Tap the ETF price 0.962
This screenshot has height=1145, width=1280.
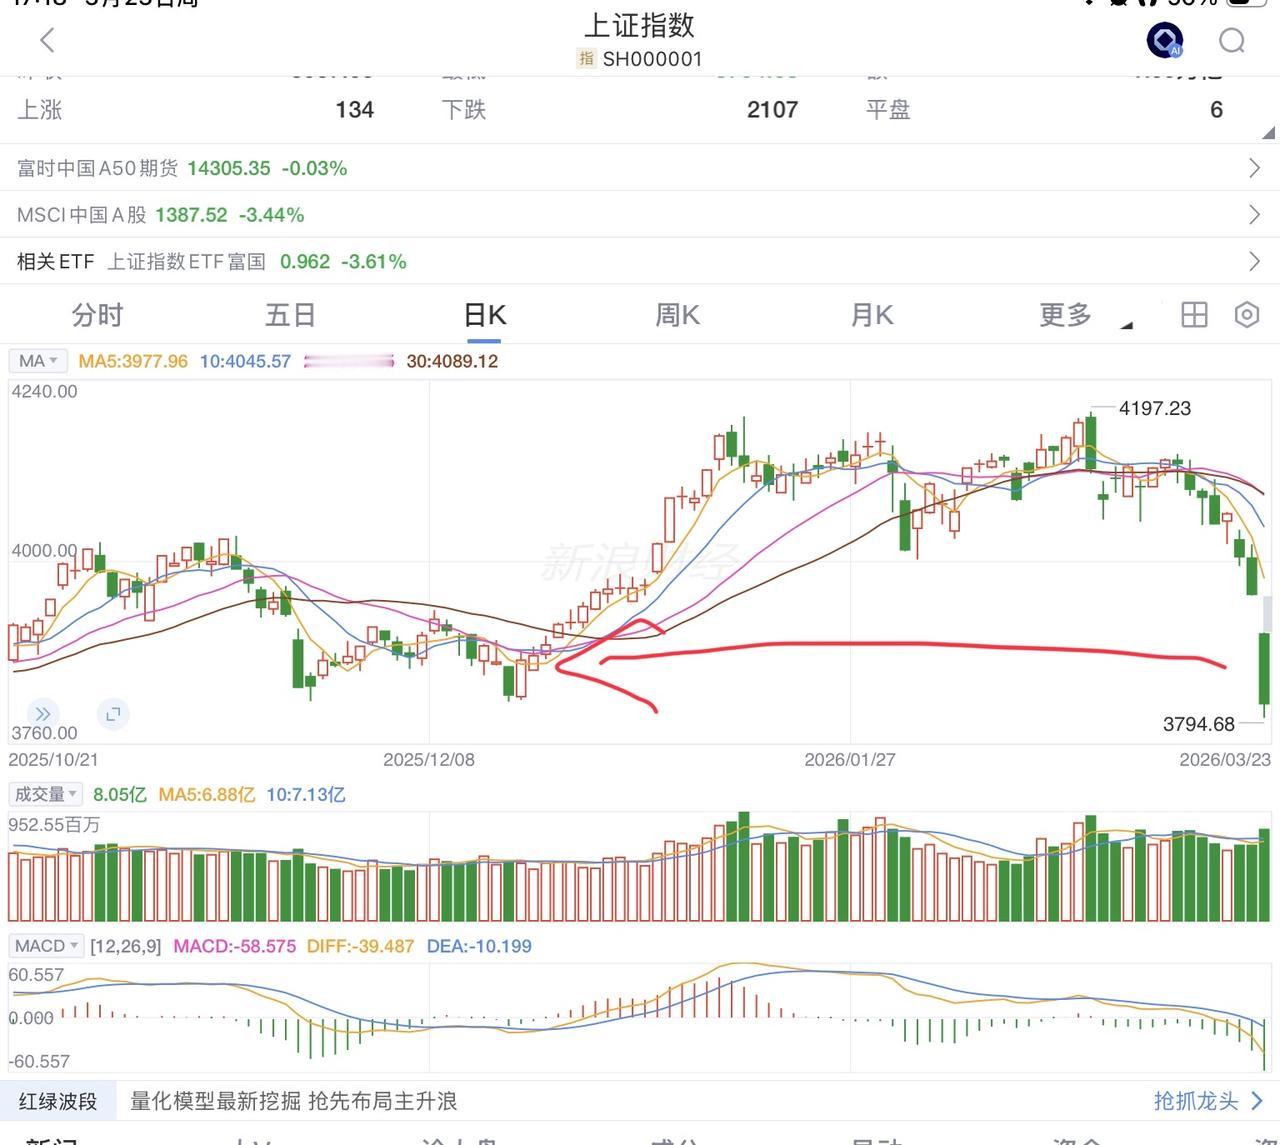tap(305, 262)
